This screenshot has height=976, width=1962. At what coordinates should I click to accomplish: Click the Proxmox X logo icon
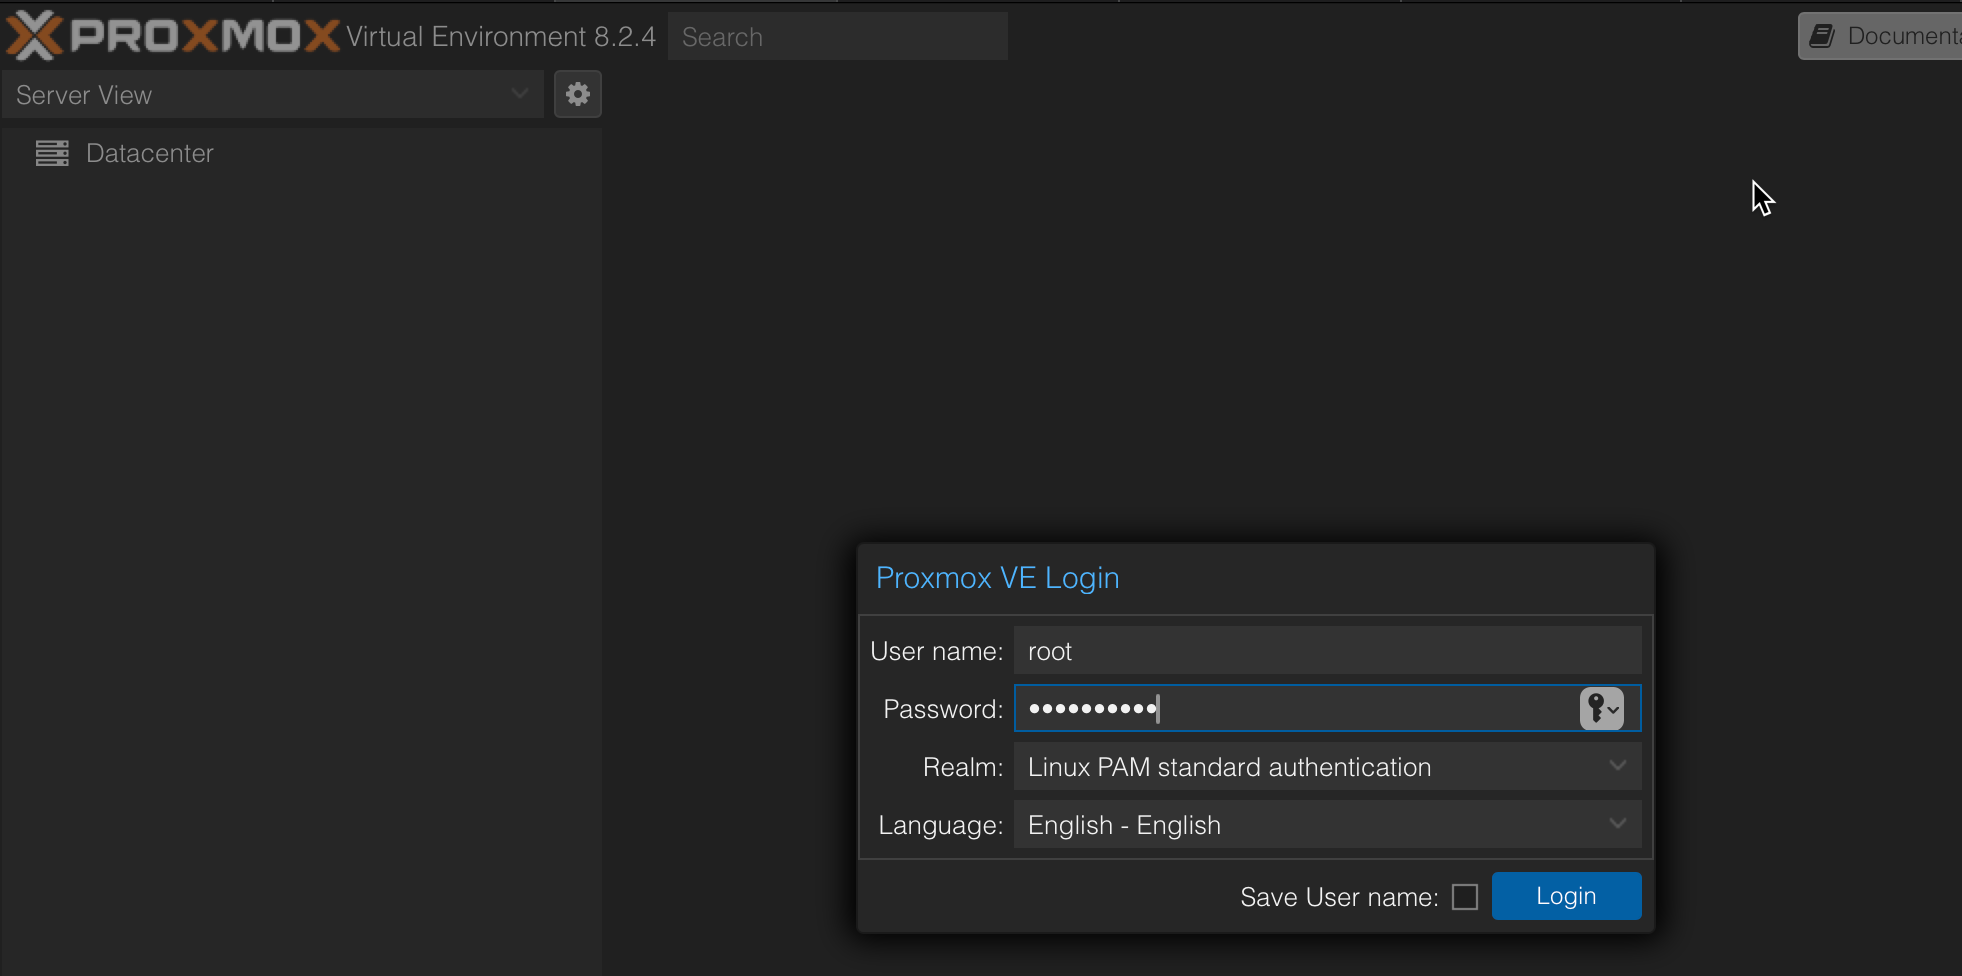(35, 35)
